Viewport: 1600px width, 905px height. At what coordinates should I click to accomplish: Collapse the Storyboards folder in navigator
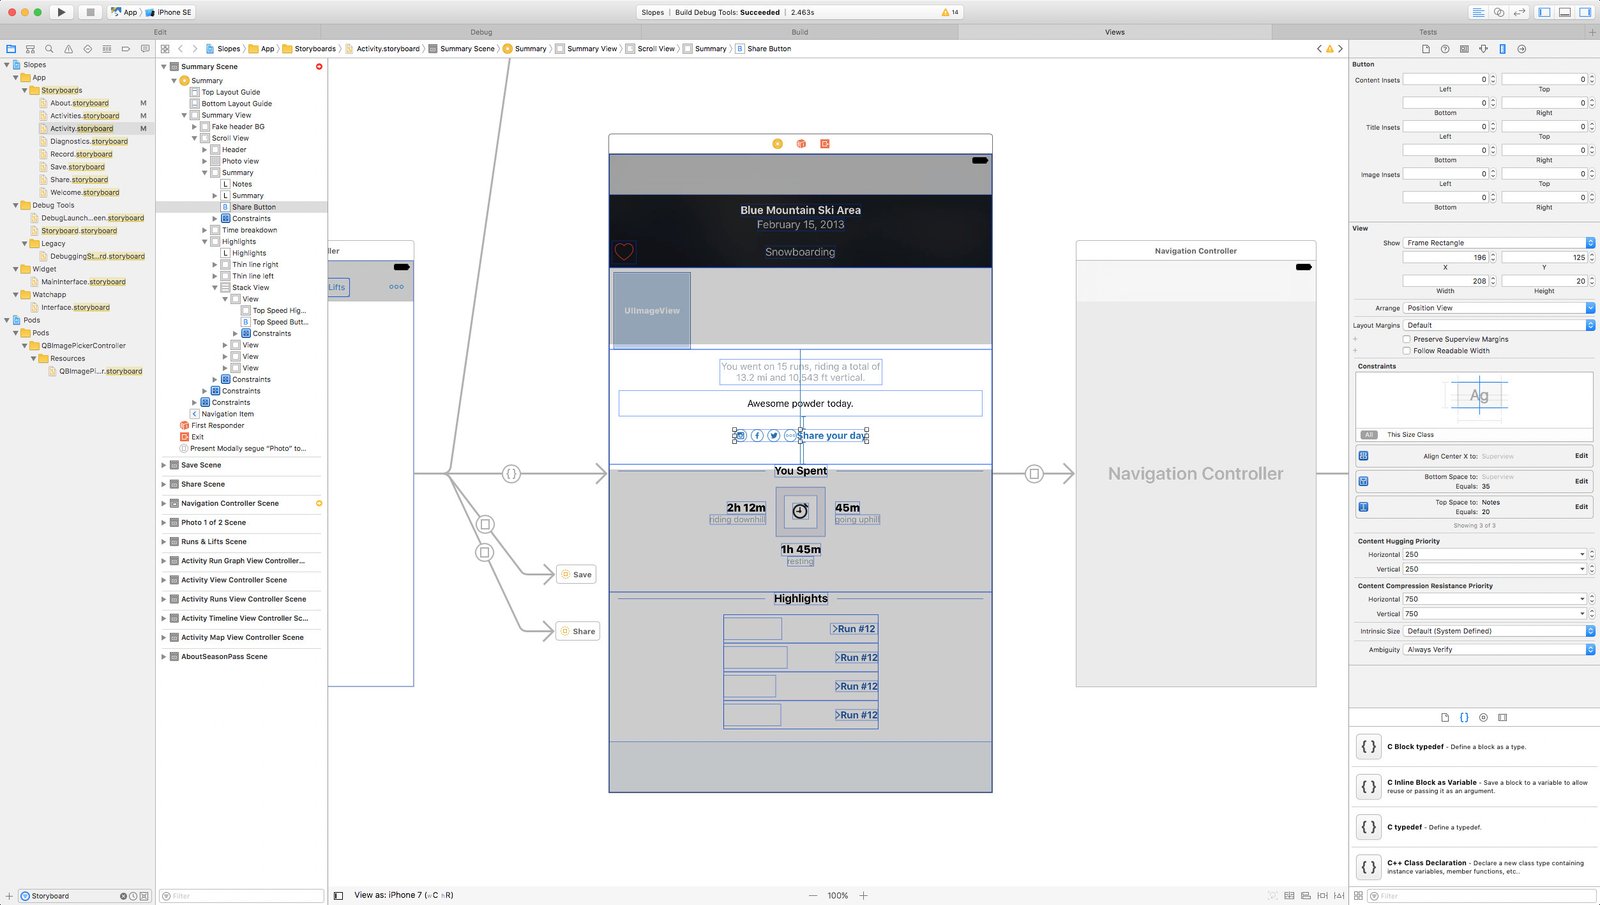pos(25,90)
